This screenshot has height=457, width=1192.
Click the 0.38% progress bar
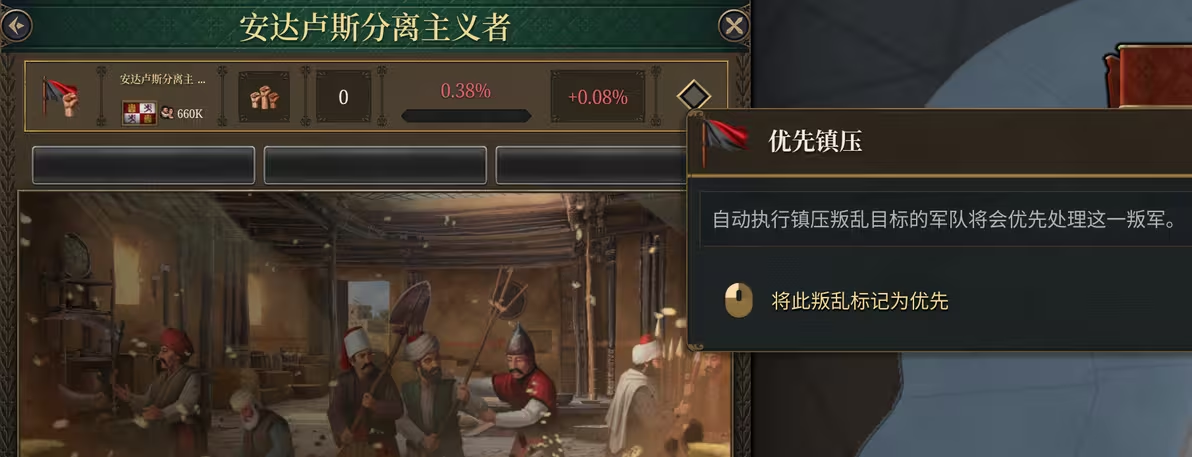[x=466, y=116]
